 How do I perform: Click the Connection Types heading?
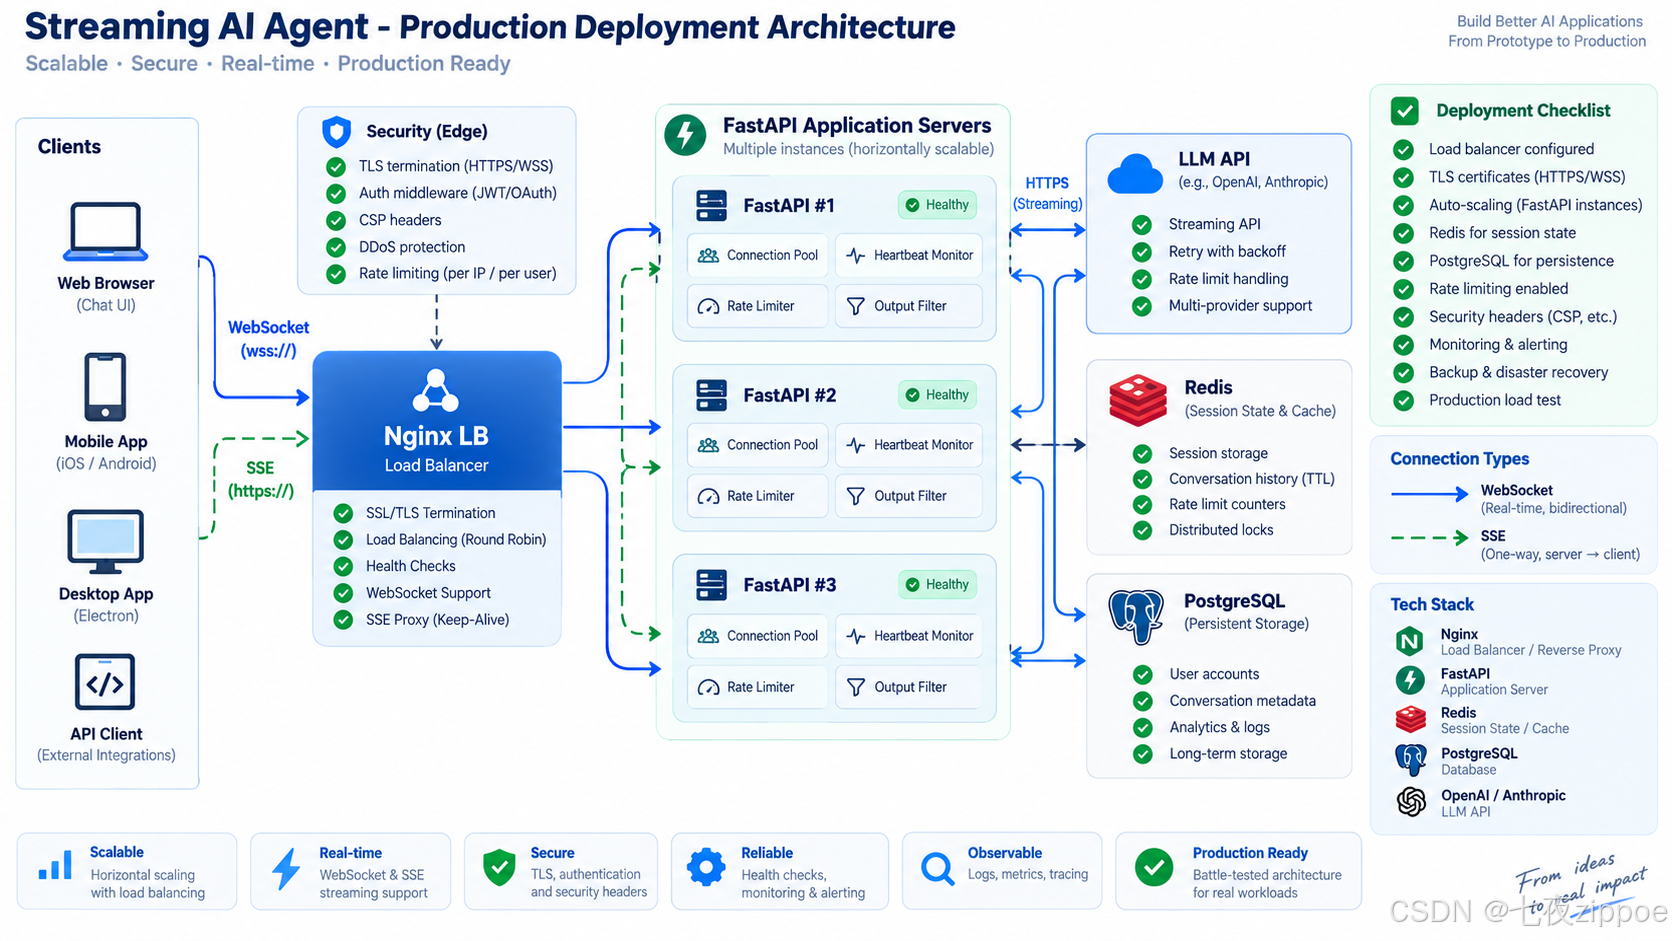1459,459
